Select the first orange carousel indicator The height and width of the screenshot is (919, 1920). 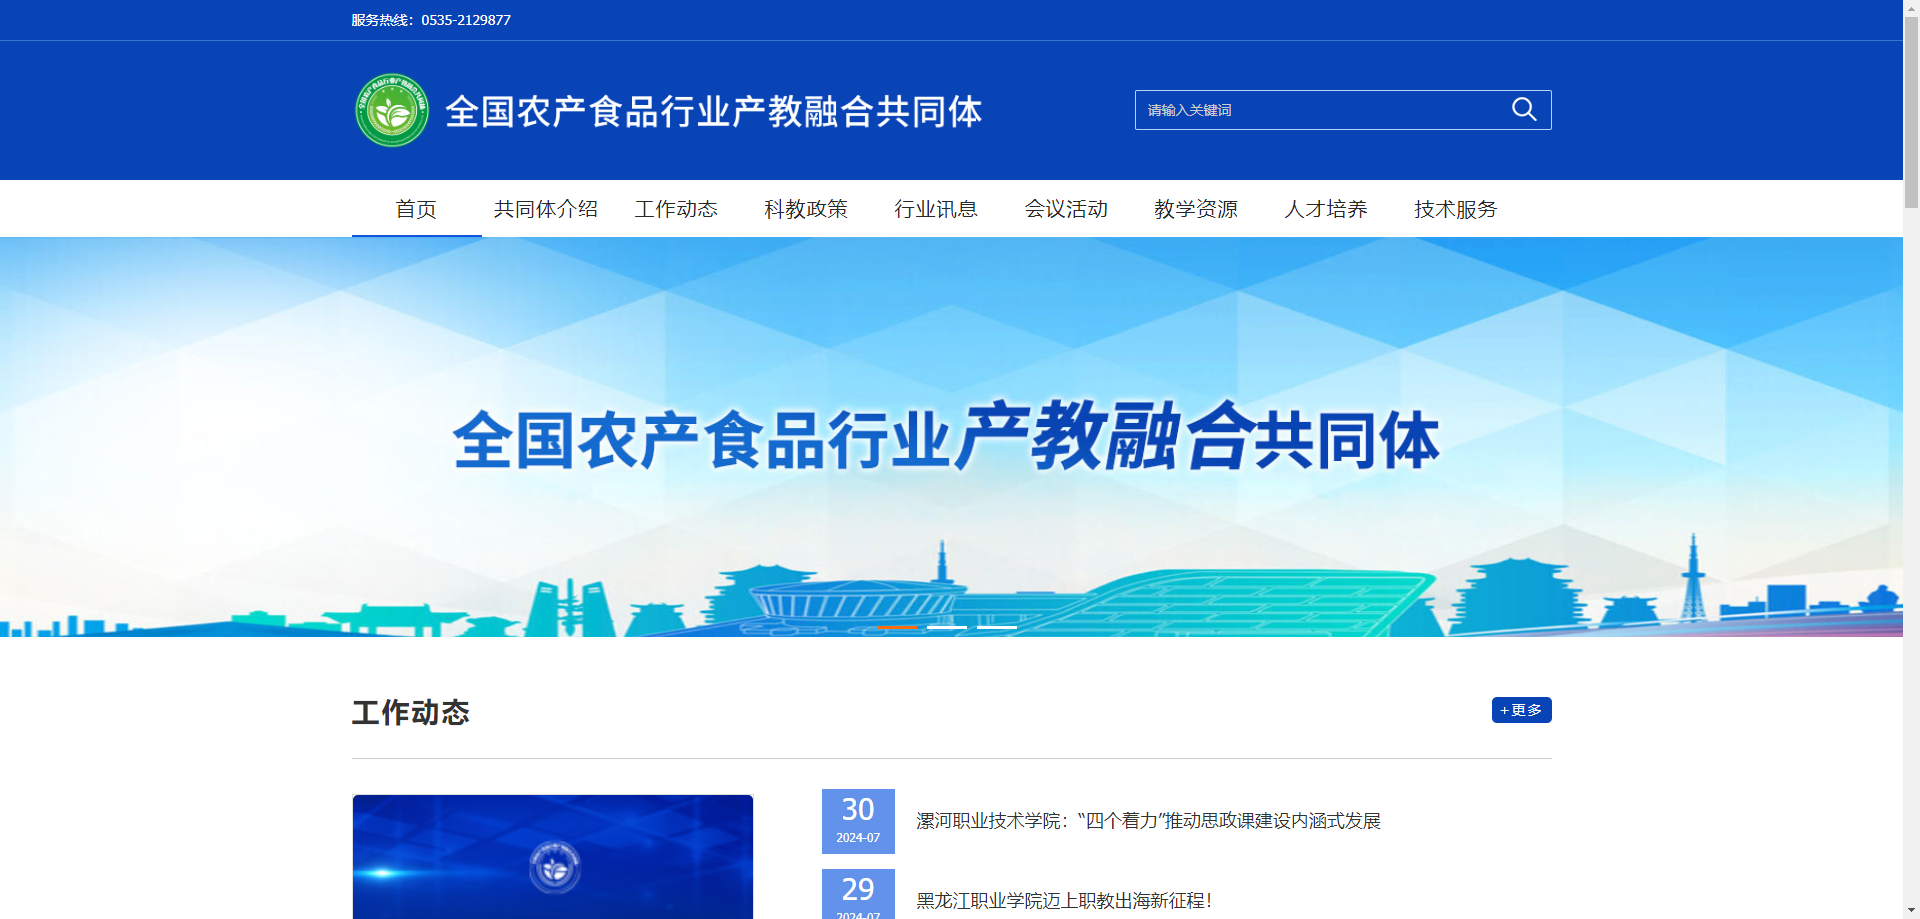[x=897, y=627]
